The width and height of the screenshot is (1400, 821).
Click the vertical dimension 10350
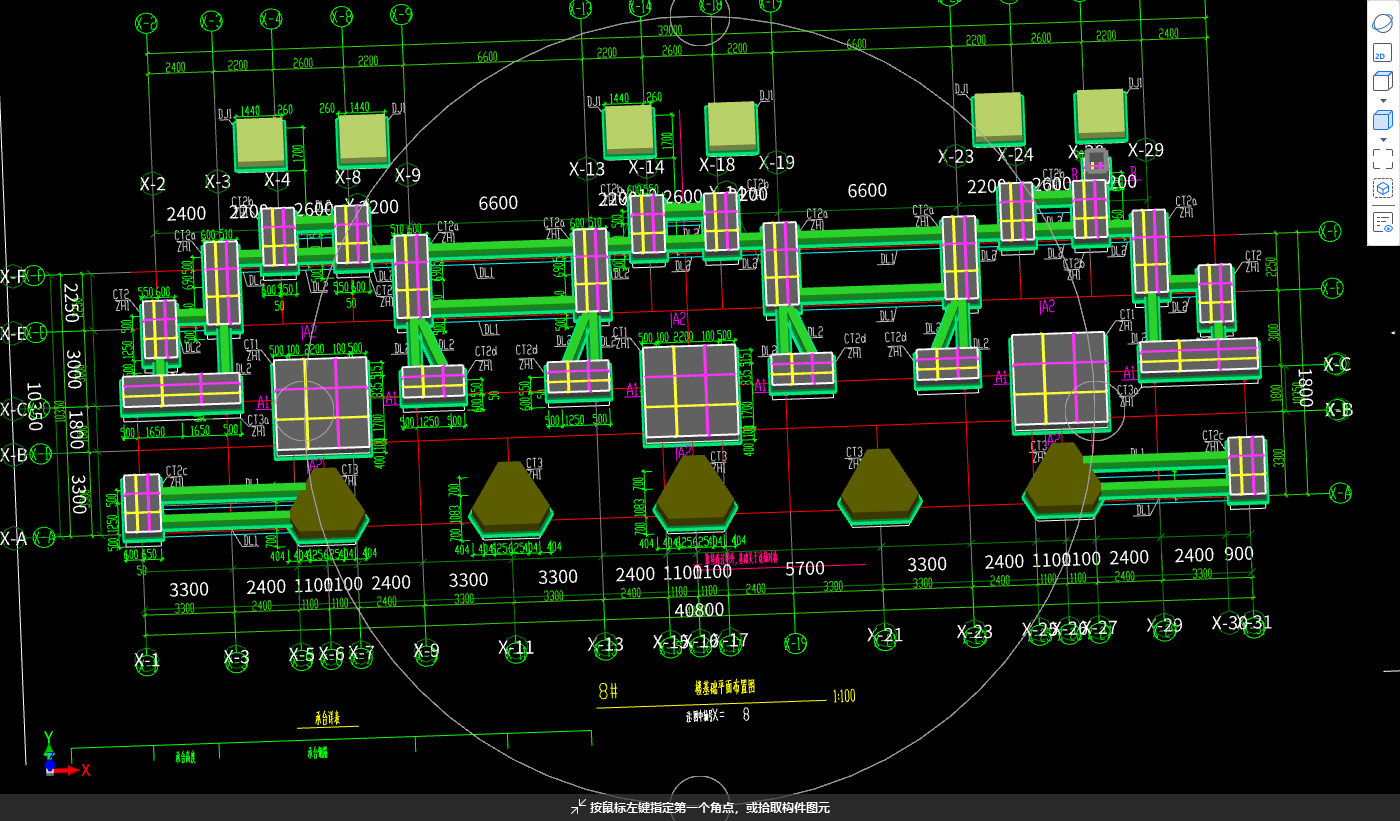click(x=34, y=406)
